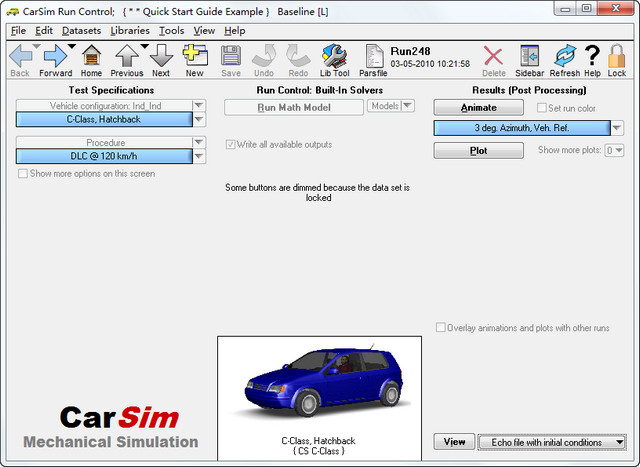Click the Undo icon
This screenshot has height=467, width=640.
pyautogui.click(x=264, y=56)
